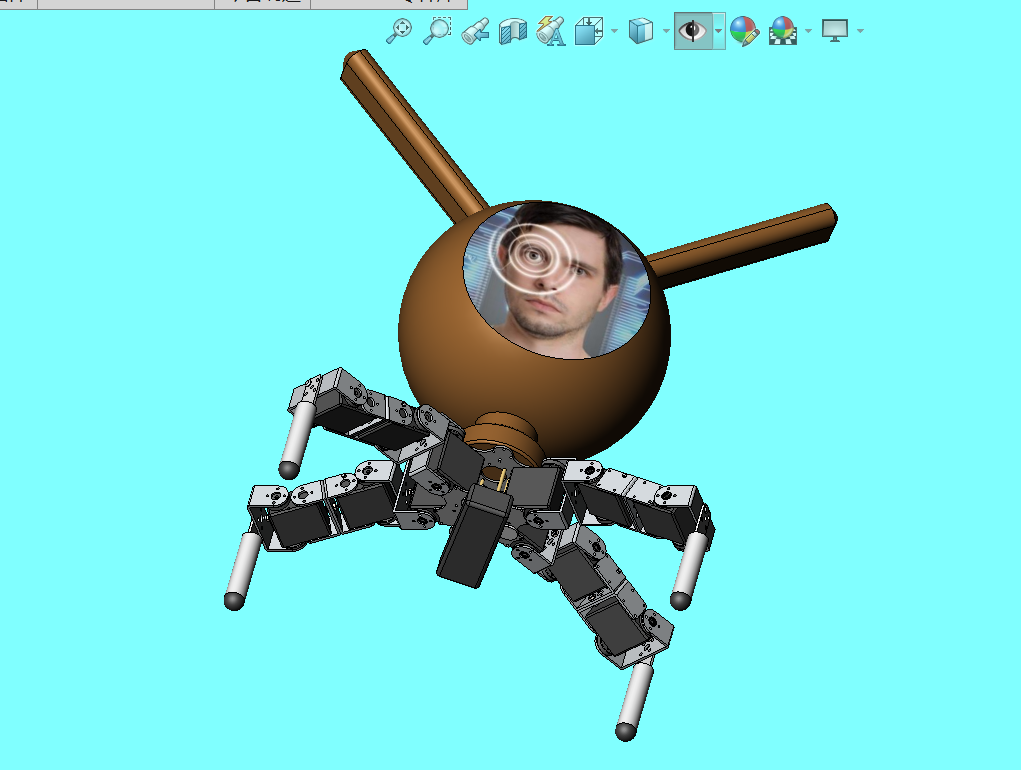The width and height of the screenshot is (1021, 770).
Task: Open Edit Appearance color ball
Action: (744, 31)
